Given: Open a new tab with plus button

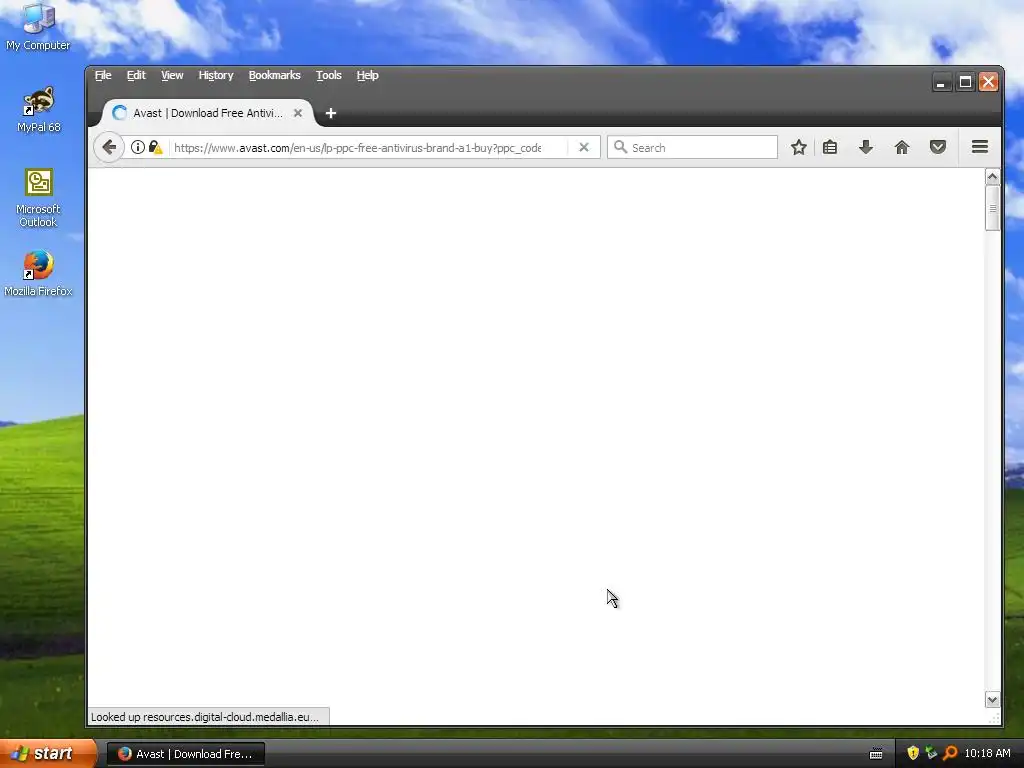Looking at the screenshot, I should [330, 114].
